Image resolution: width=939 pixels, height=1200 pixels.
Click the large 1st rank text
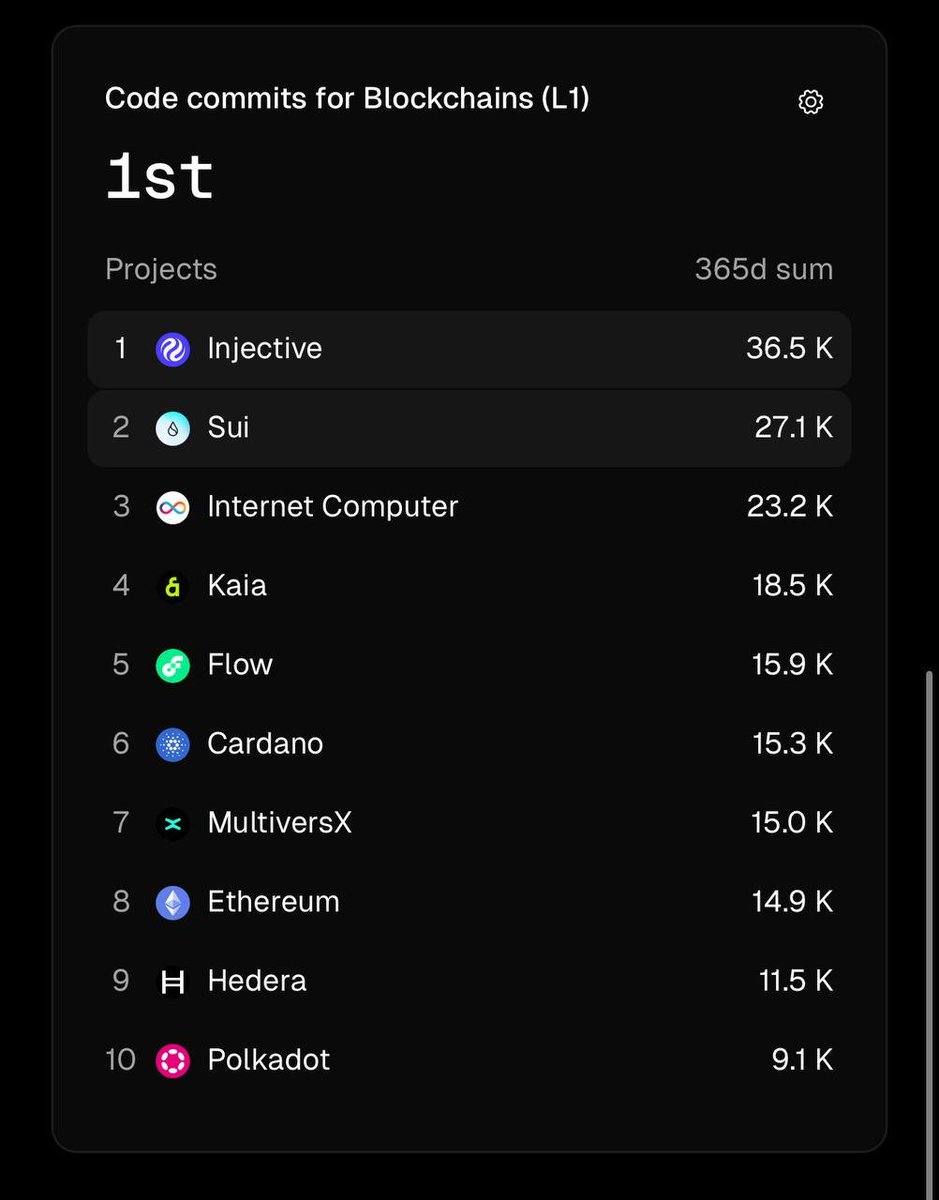tap(160, 178)
